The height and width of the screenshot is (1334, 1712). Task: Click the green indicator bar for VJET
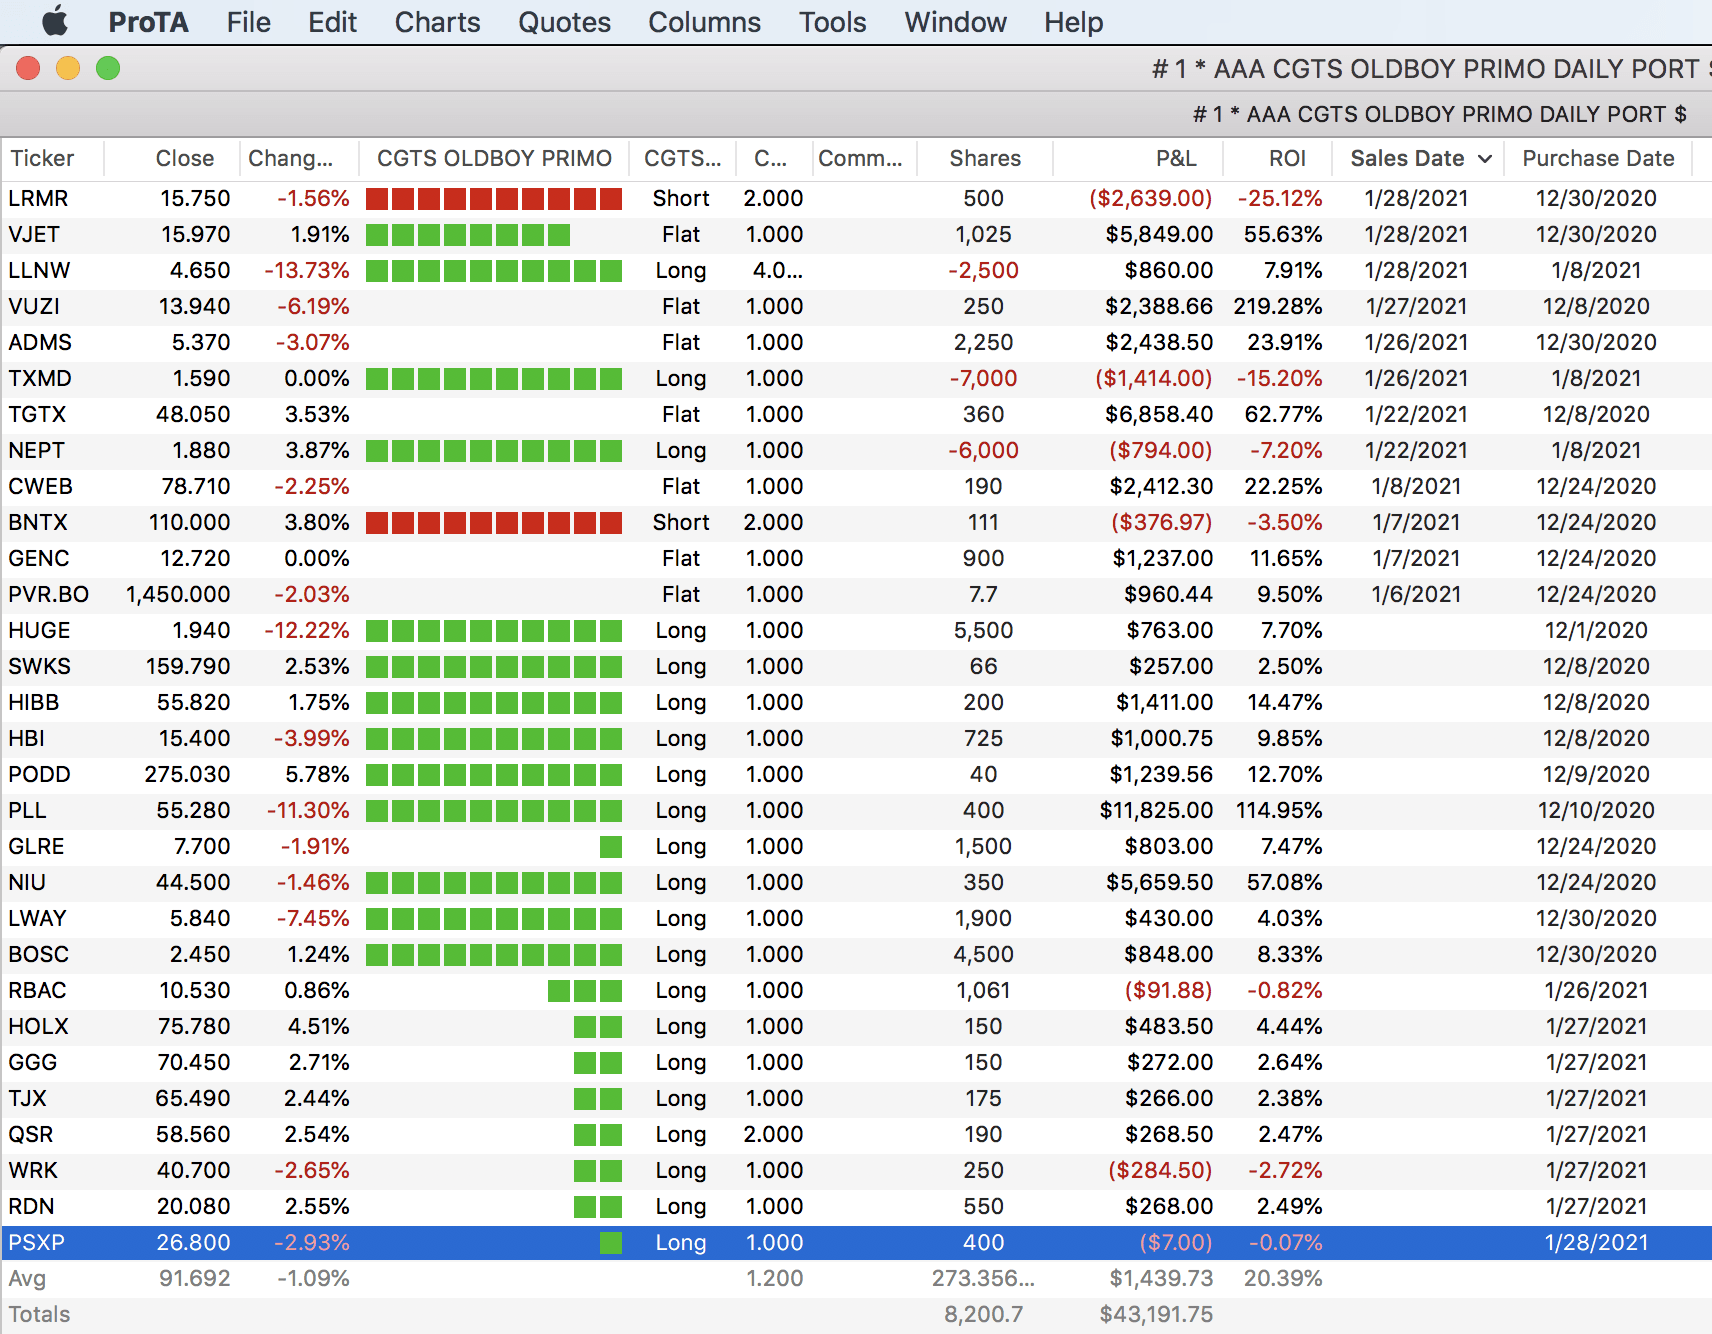tap(468, 234)
